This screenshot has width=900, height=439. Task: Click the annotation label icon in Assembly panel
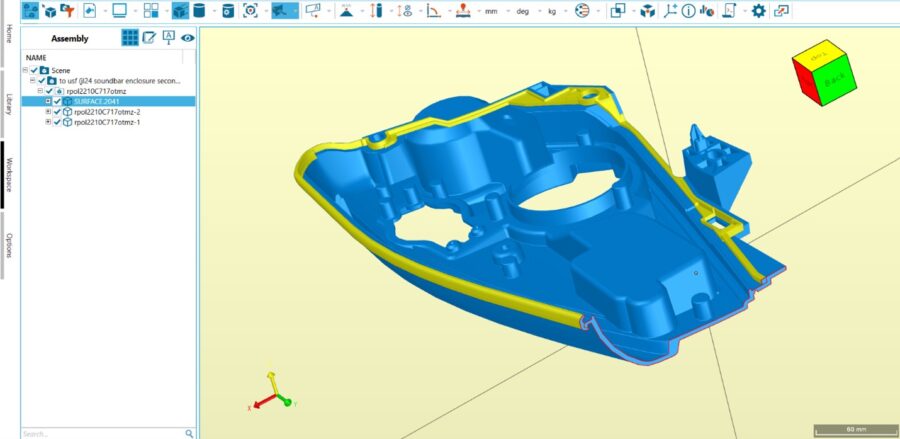tap(168, 38)
